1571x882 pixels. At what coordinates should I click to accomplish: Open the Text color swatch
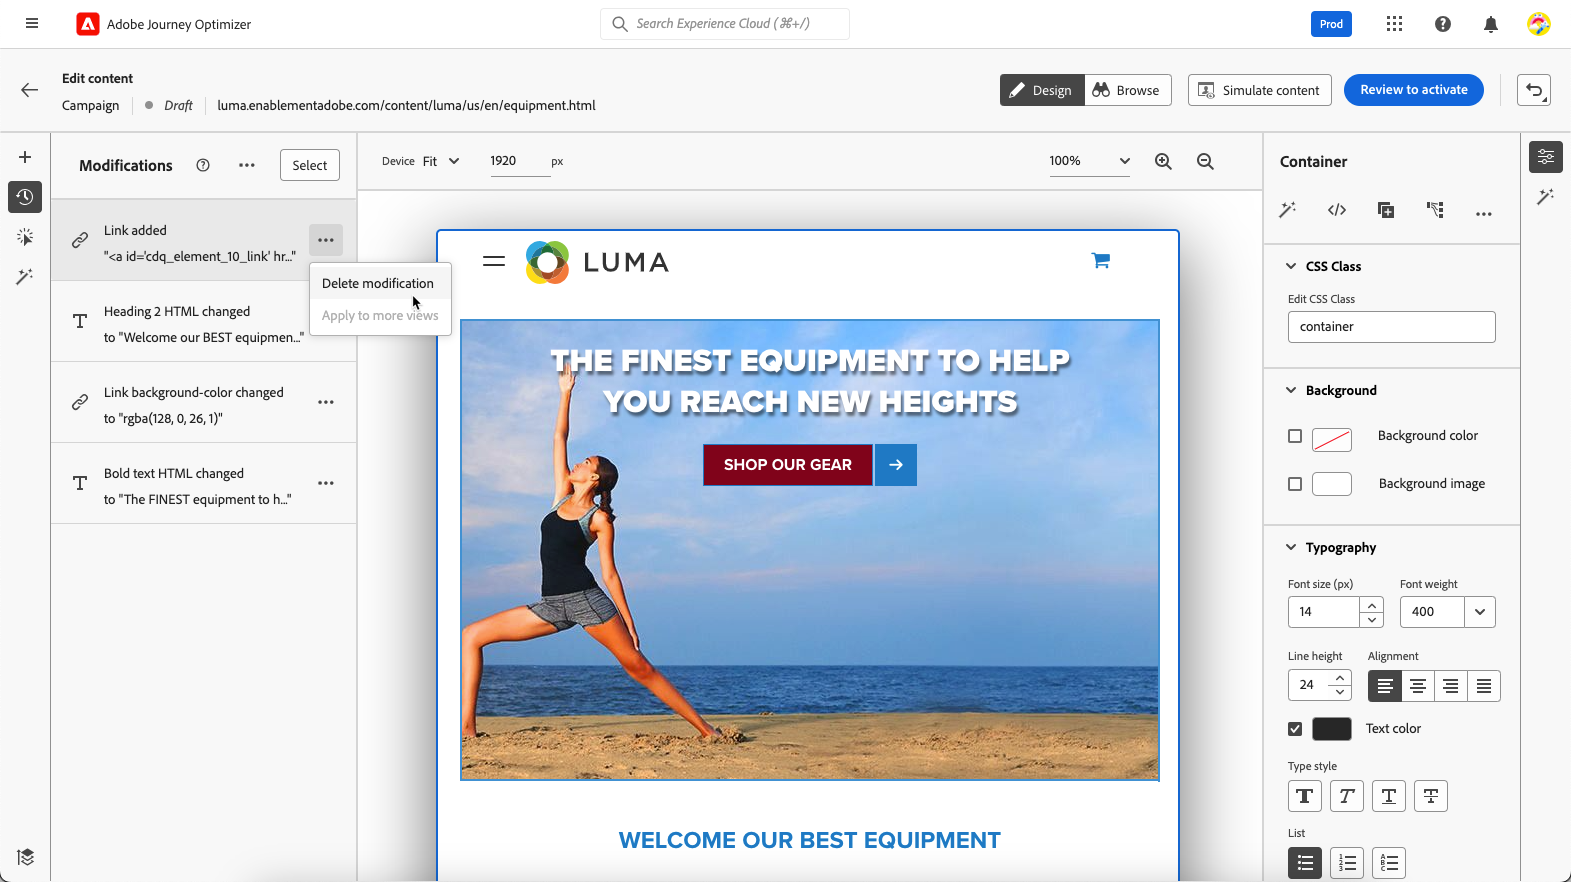(x=1332, y=729)
